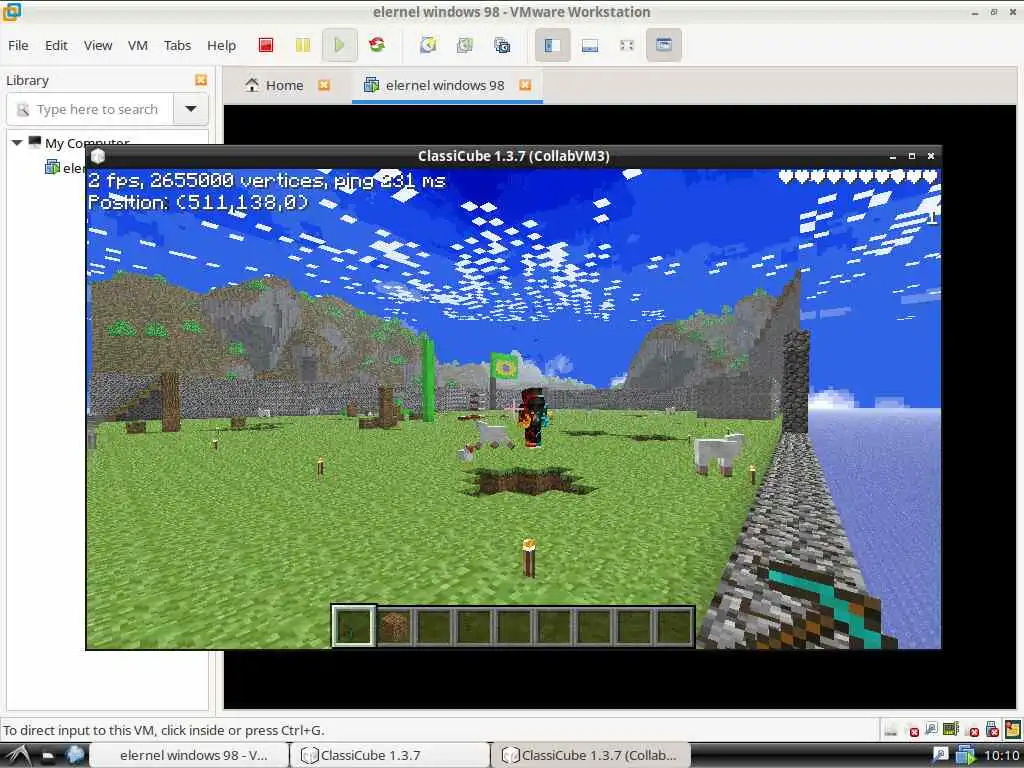Click the Brazil flag in the game world
1024x768 pixels.
coord(504,366)
